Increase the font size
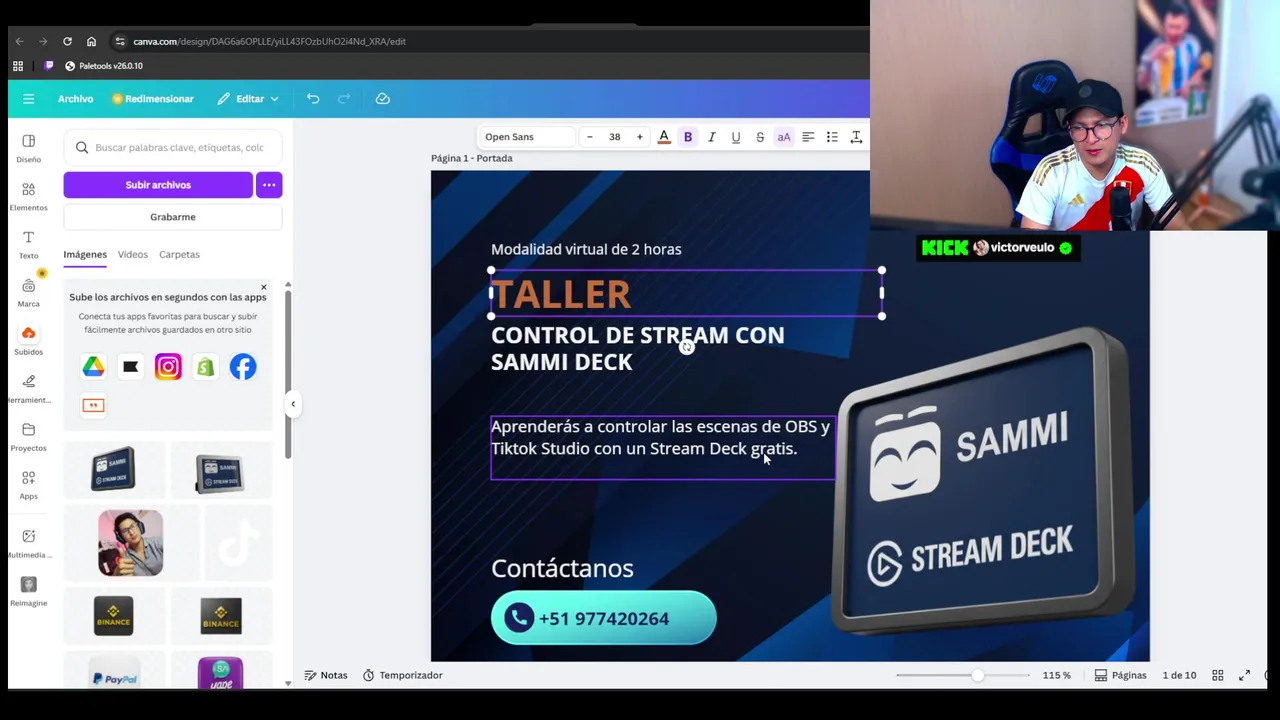Viewport: 1280px width, 720px height. (640, 137)
